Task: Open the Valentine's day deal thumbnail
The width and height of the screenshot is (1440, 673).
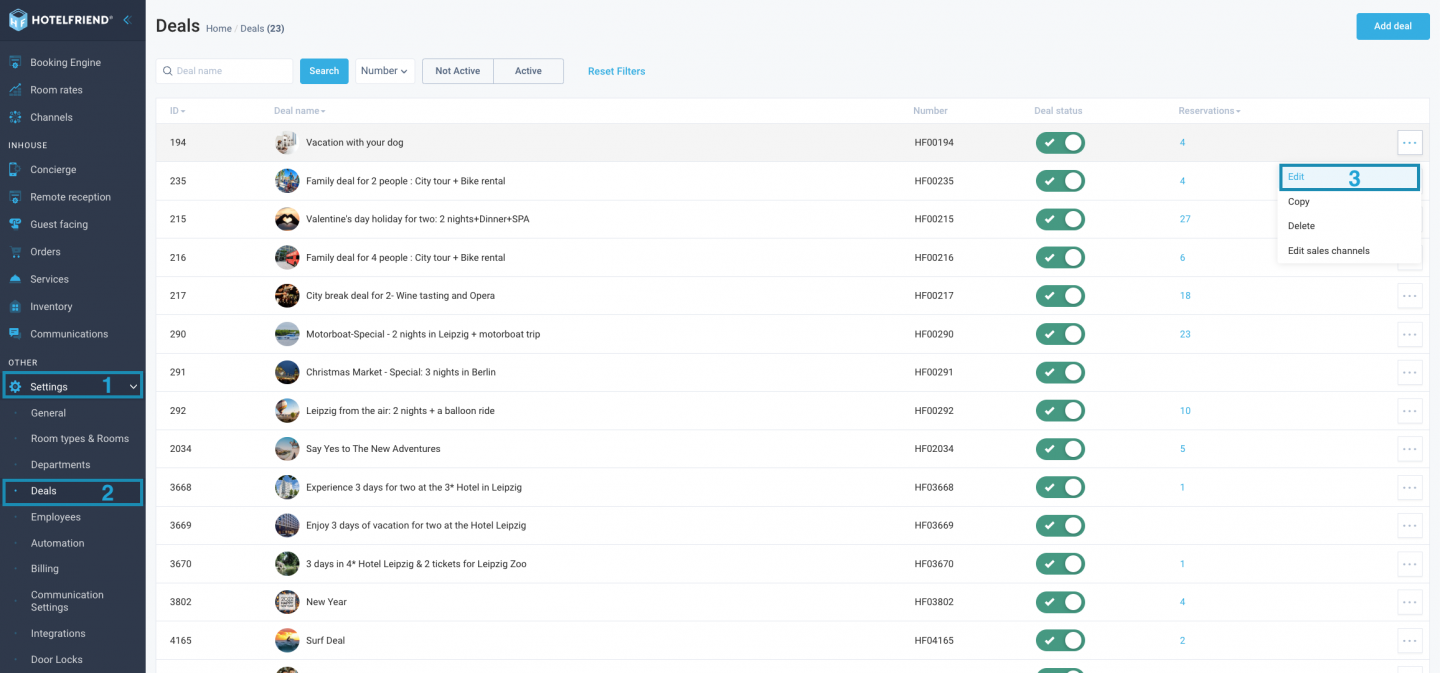Action: pos(287,219)
